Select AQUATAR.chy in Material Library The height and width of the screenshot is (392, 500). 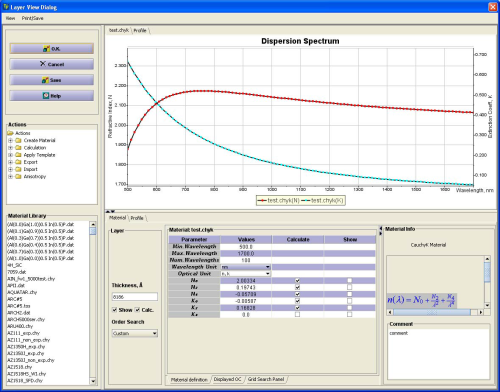(x=22, y=292)
